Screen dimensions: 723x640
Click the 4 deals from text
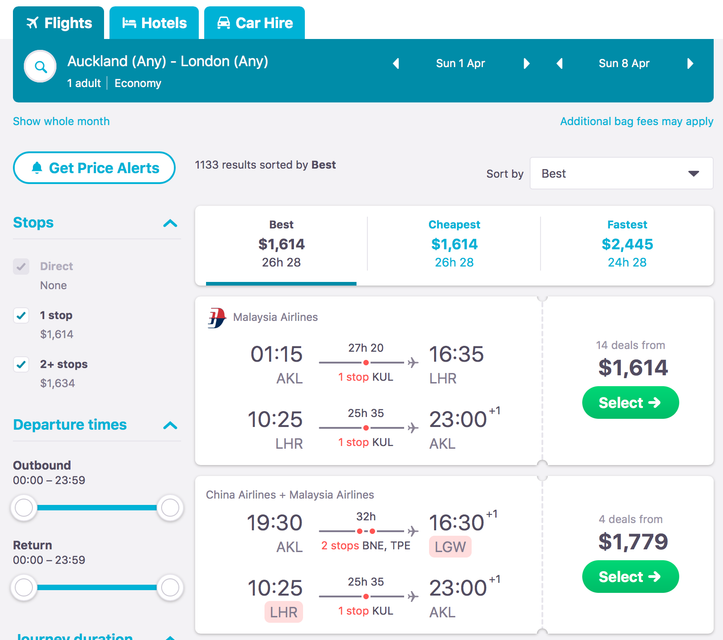630,519
